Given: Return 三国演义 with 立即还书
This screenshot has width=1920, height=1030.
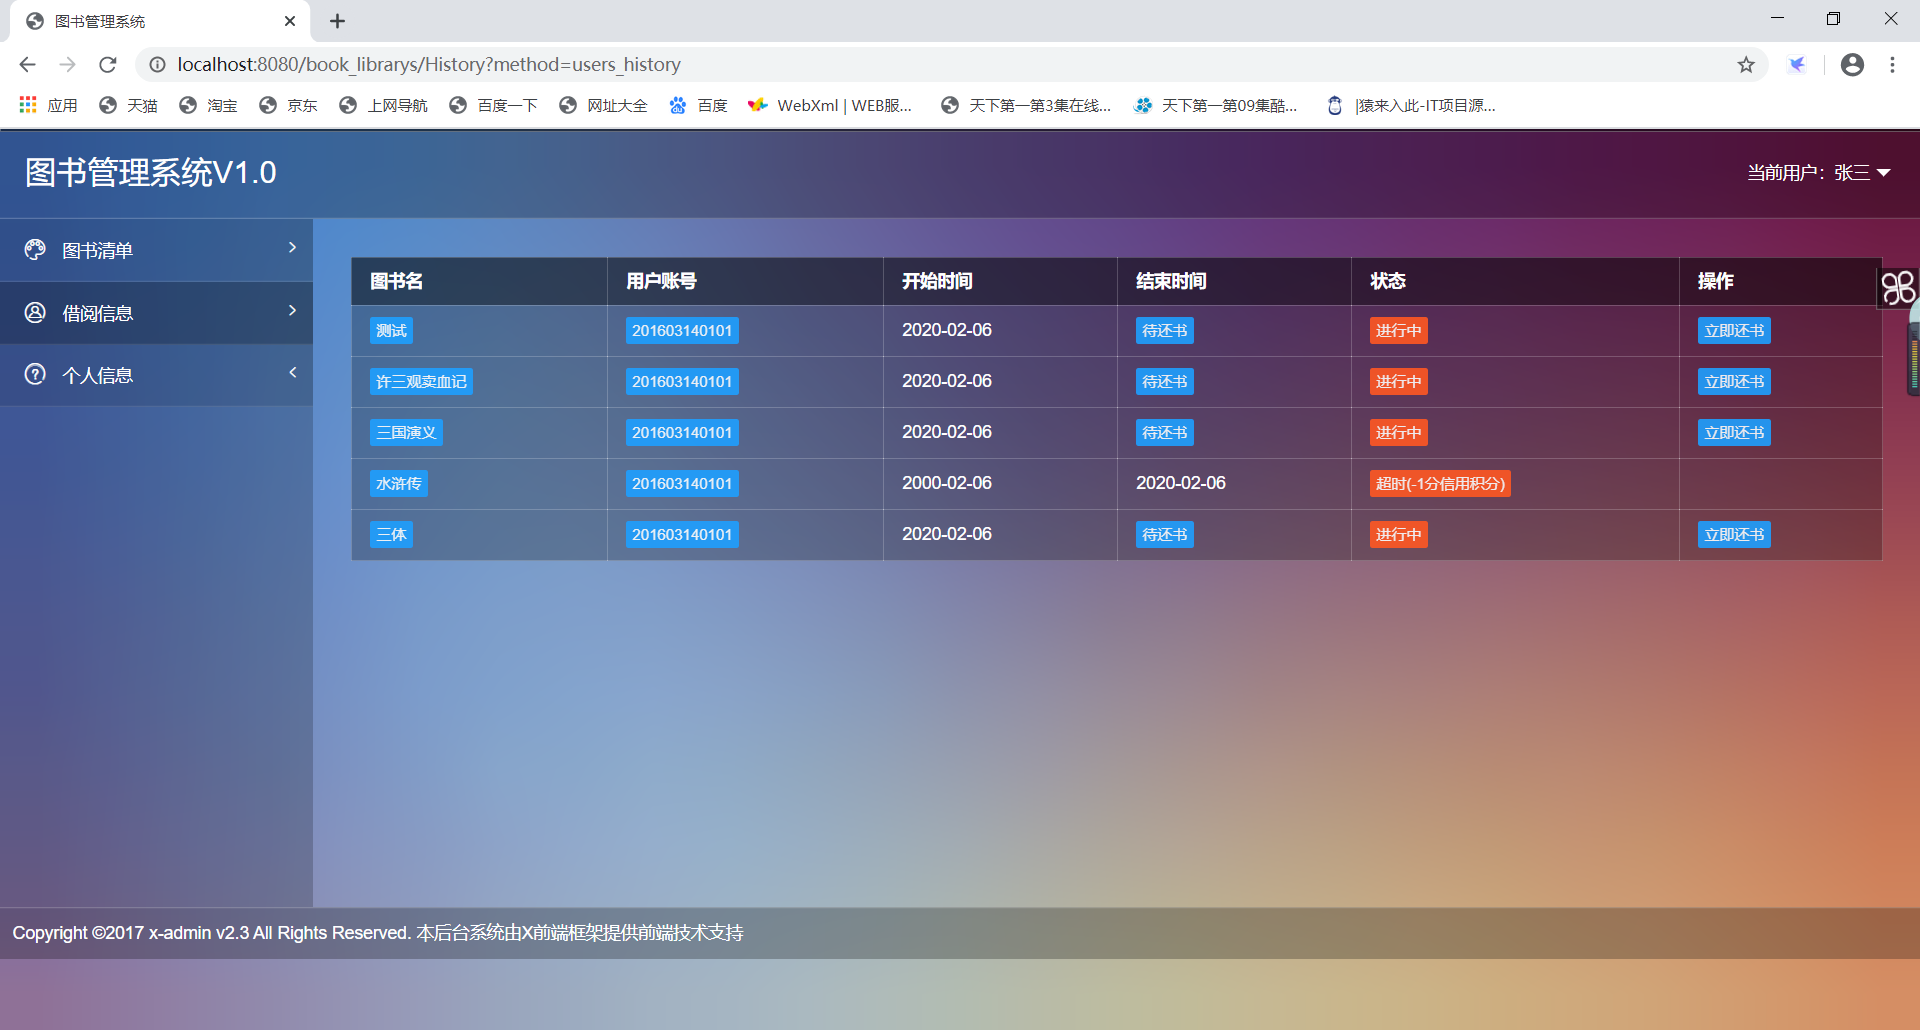Looking at the screenshot, I should [1734, 433].
